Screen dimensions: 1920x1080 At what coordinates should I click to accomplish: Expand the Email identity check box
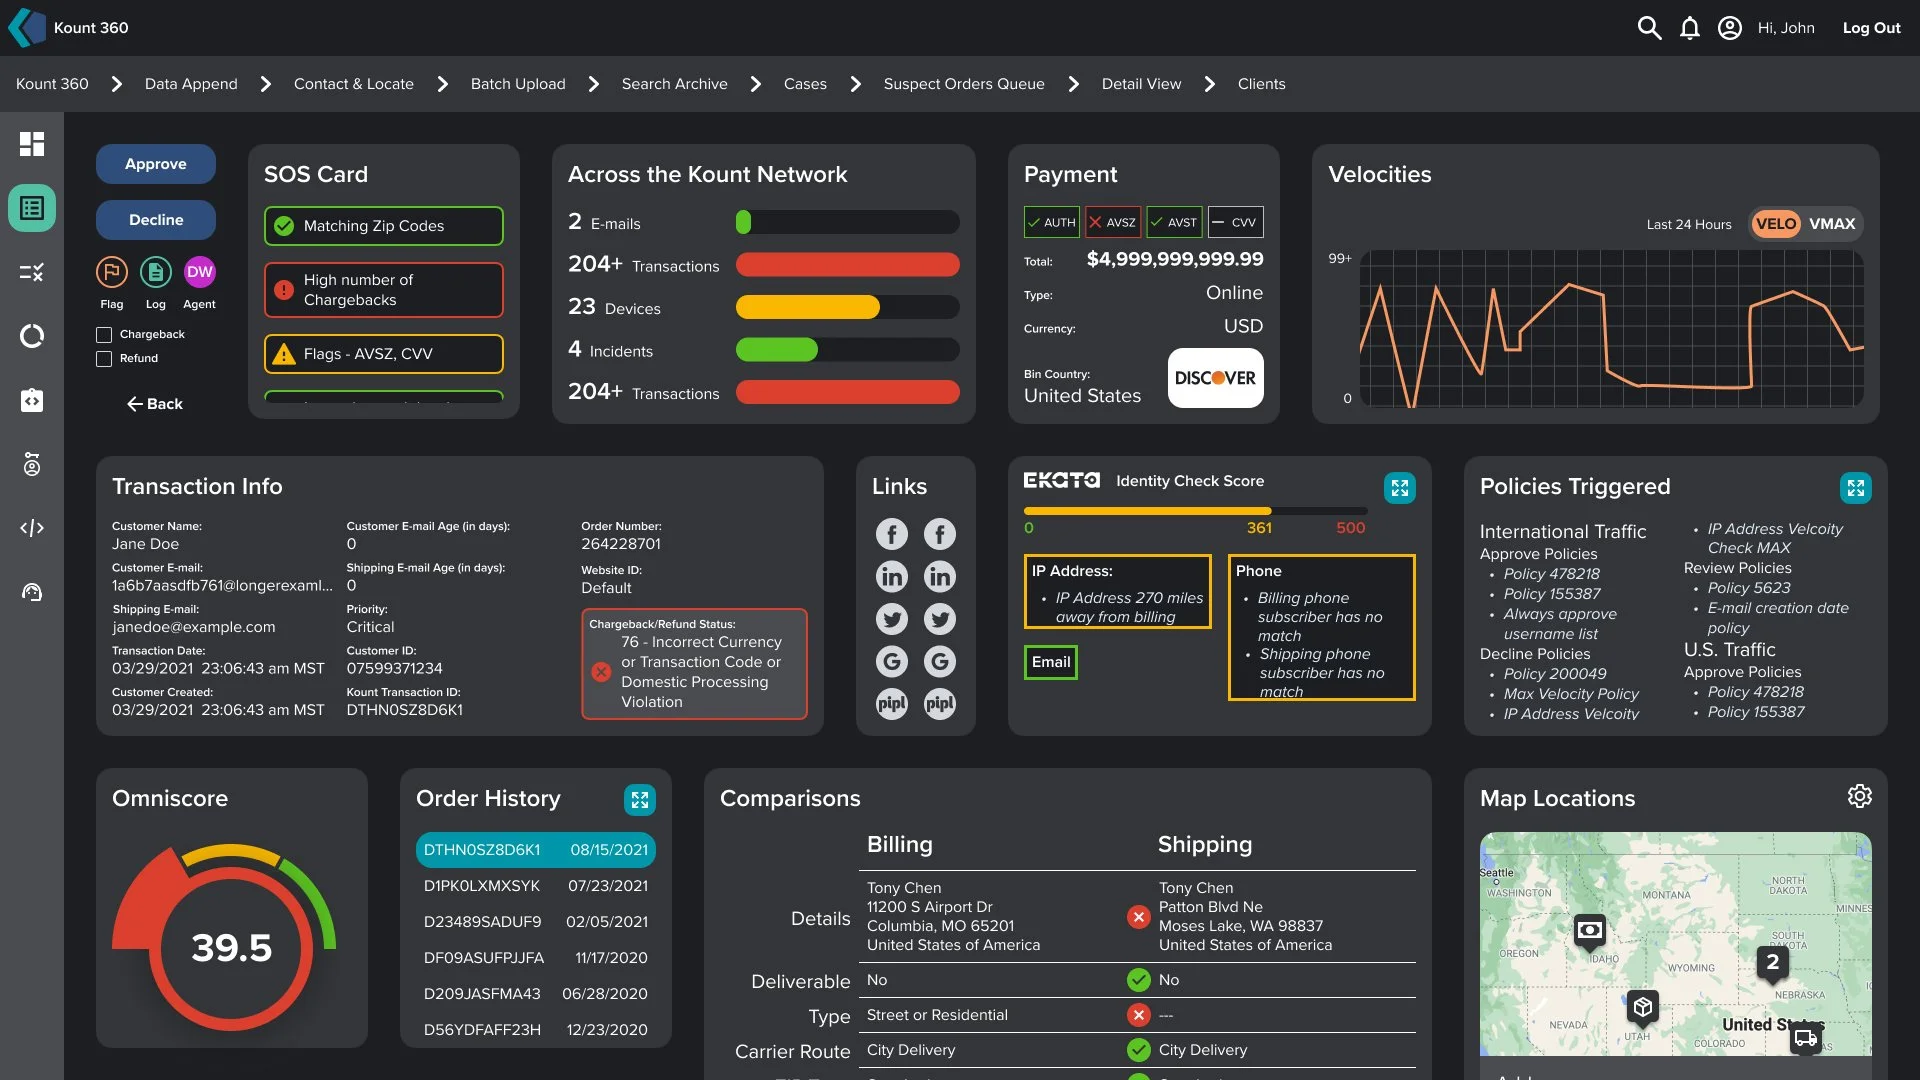pyautogui.click(x=1051, y=662)
